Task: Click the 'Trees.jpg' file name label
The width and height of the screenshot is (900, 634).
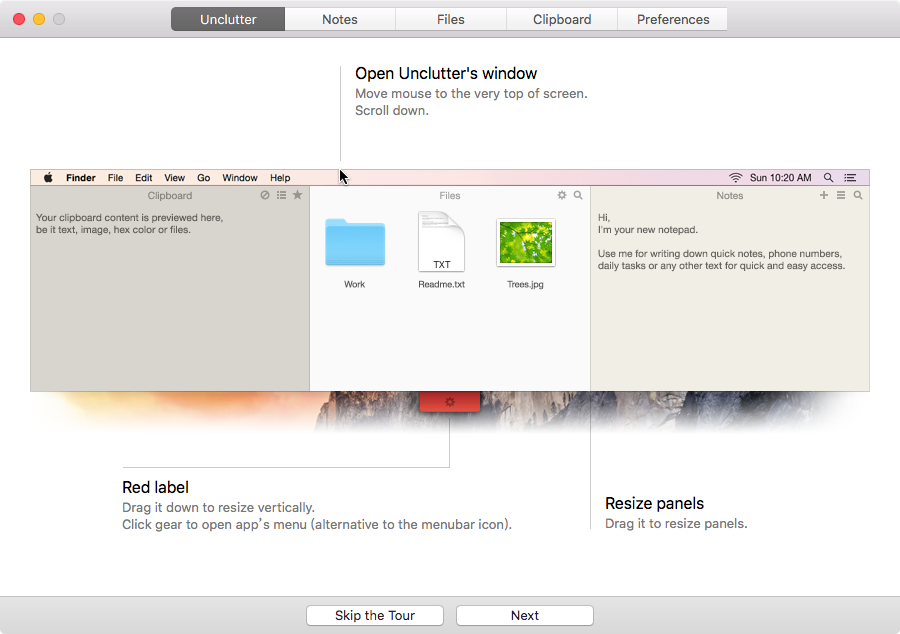Action: point(525,284)
